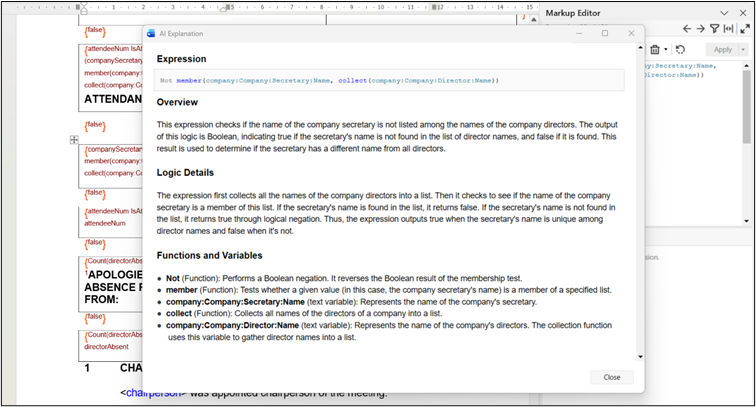Click the fit-width icon in Markup Editor
Screen dimensions: 756x407
click(729, 29)
